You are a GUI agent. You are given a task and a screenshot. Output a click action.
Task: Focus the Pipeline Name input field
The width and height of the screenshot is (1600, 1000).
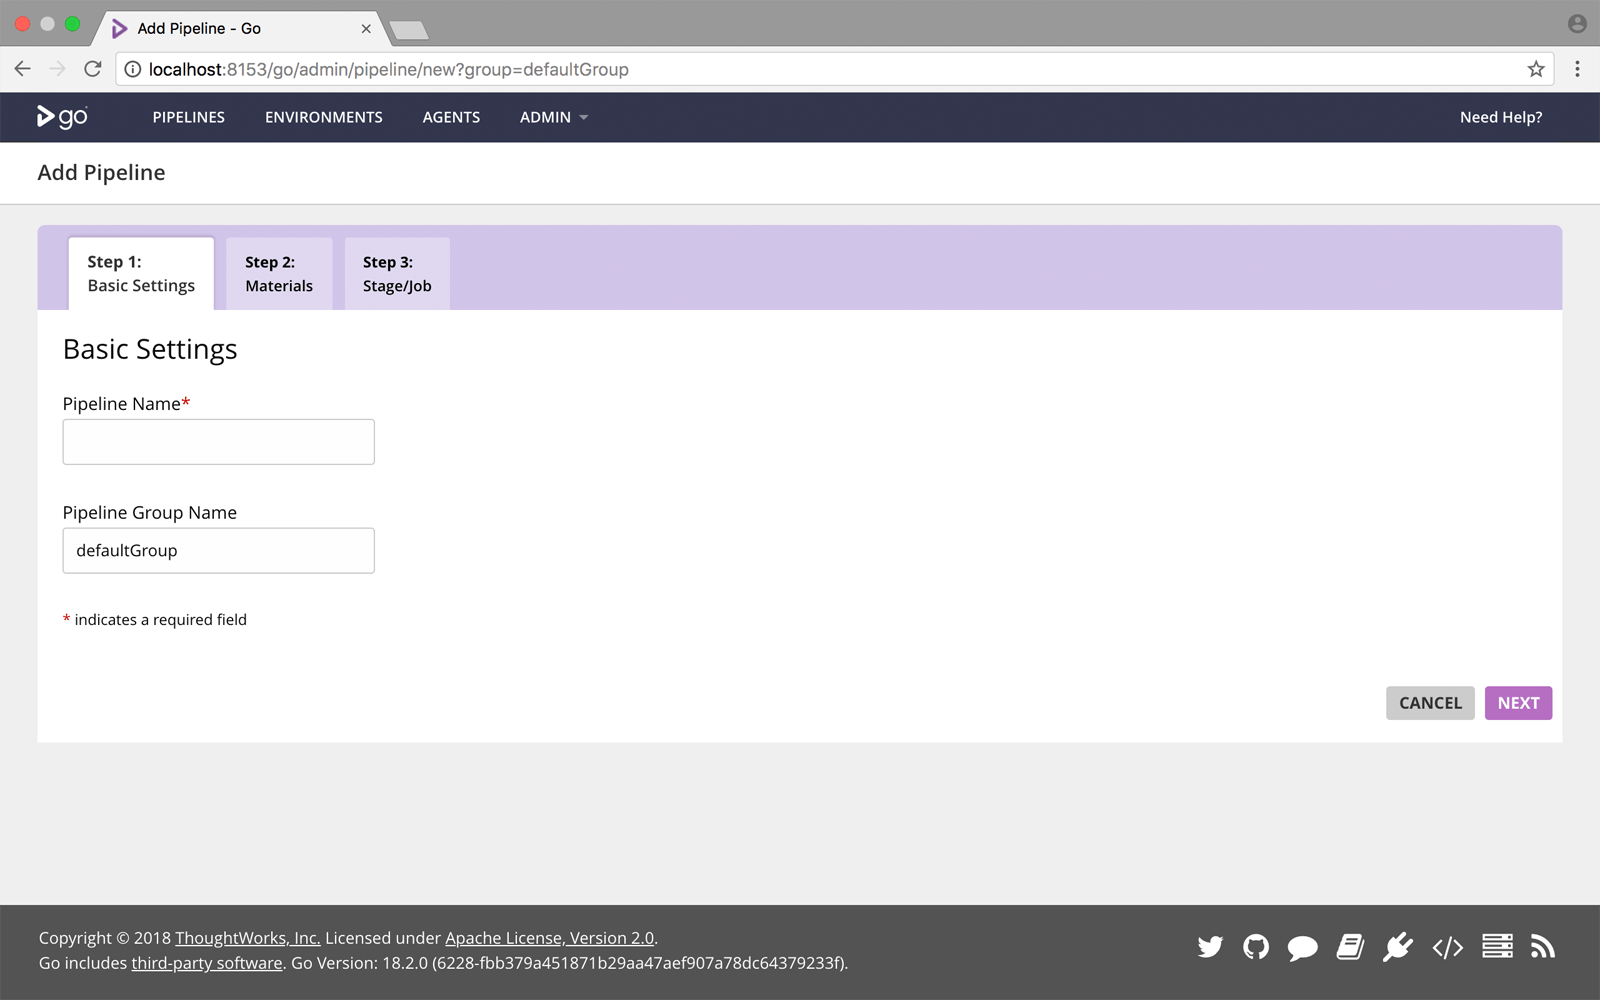point(218,442)
